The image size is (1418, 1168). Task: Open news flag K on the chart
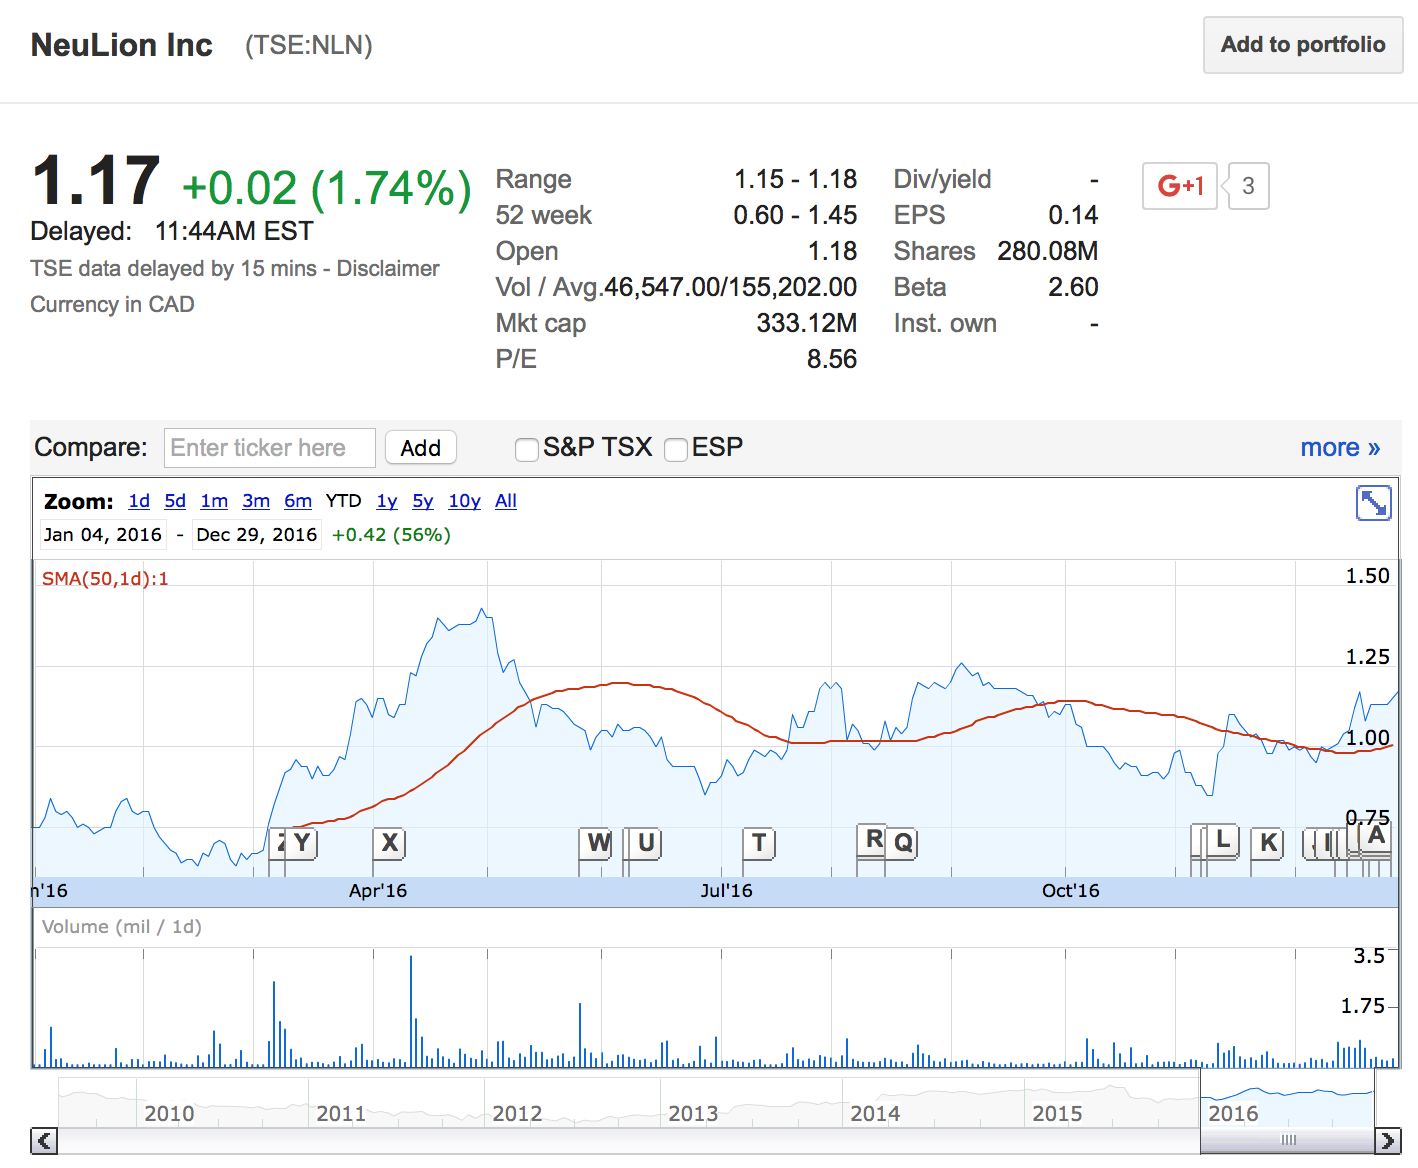click(x=1268, y=843)
